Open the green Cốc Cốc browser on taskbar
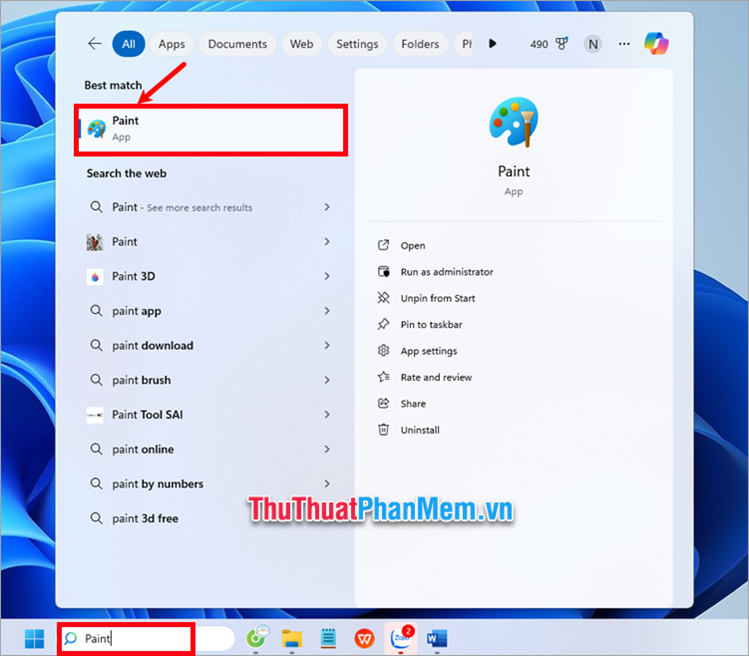The height and width of the screenshot is (656, 749). 257,638
